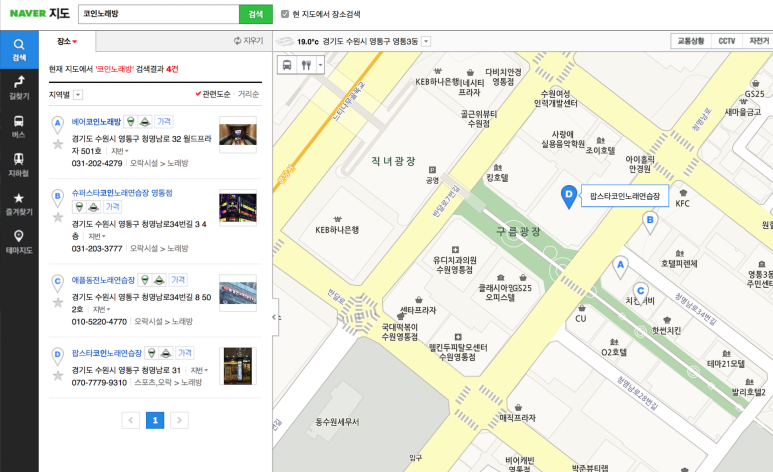Go to next results page arrow
Image resolution: width=773 pixels, height=472 pixels.
coord(179,420)
